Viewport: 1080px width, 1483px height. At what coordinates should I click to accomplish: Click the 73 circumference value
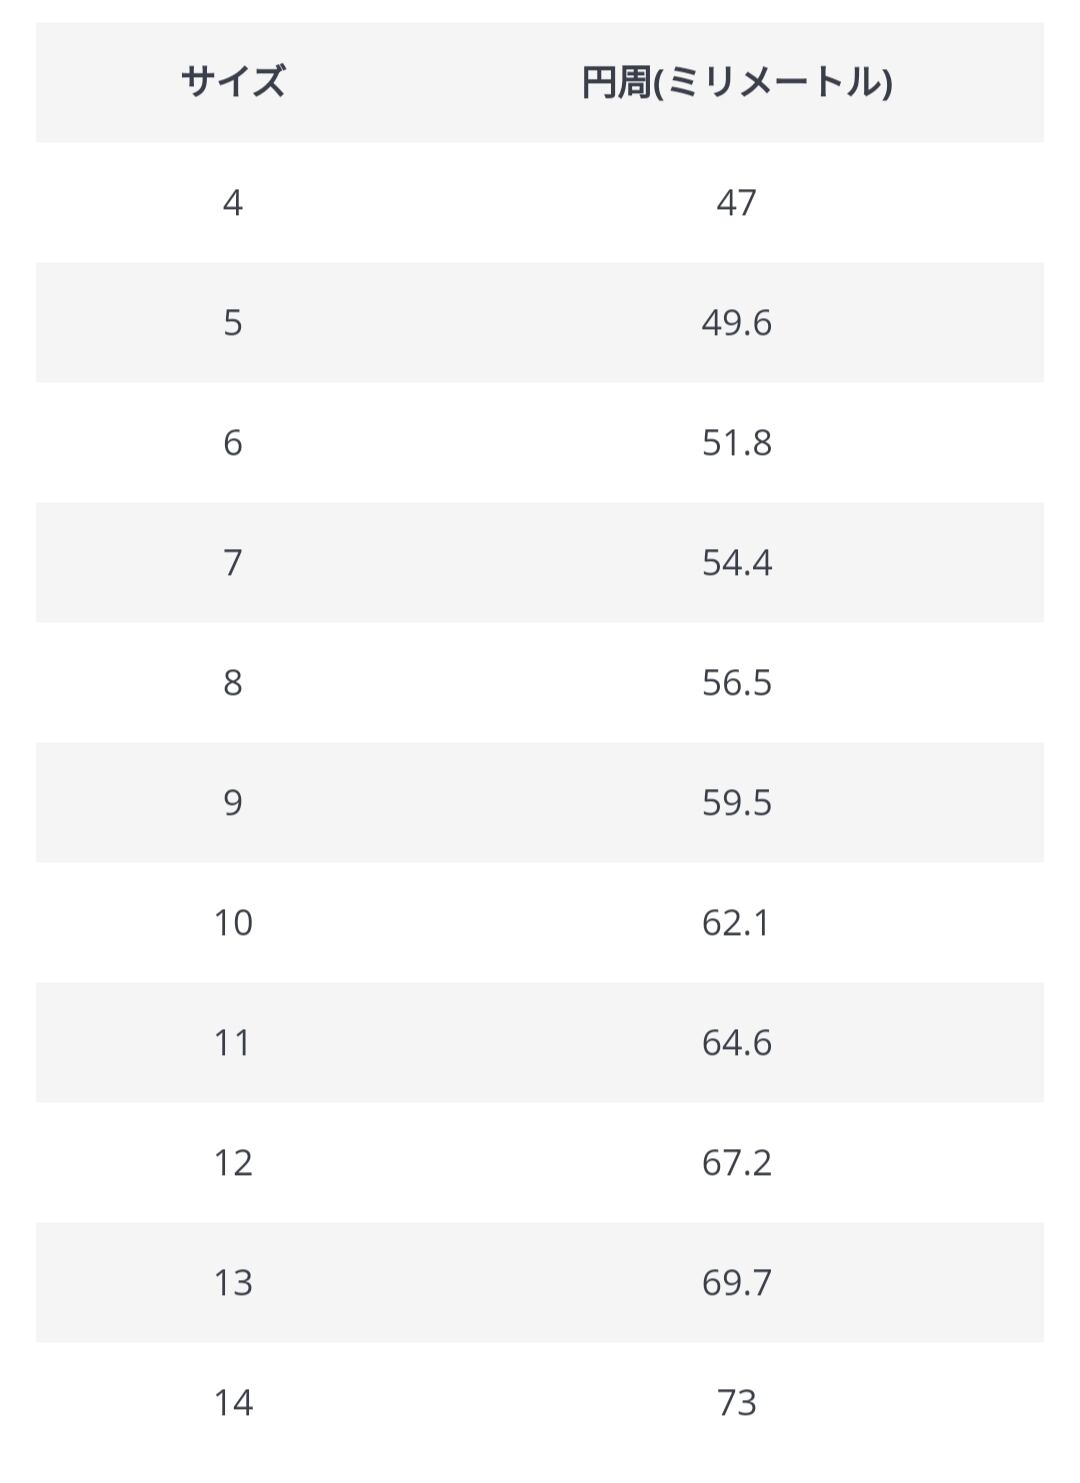(x=737, y=1403)
